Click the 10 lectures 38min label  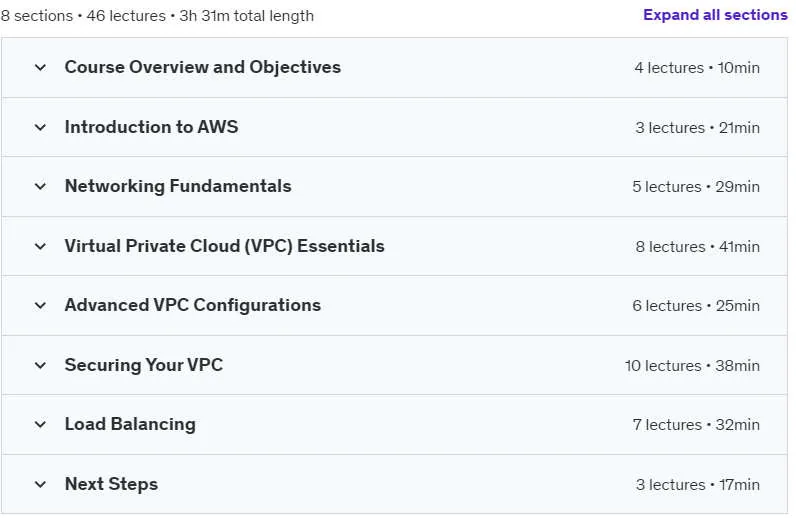point(692,366)
